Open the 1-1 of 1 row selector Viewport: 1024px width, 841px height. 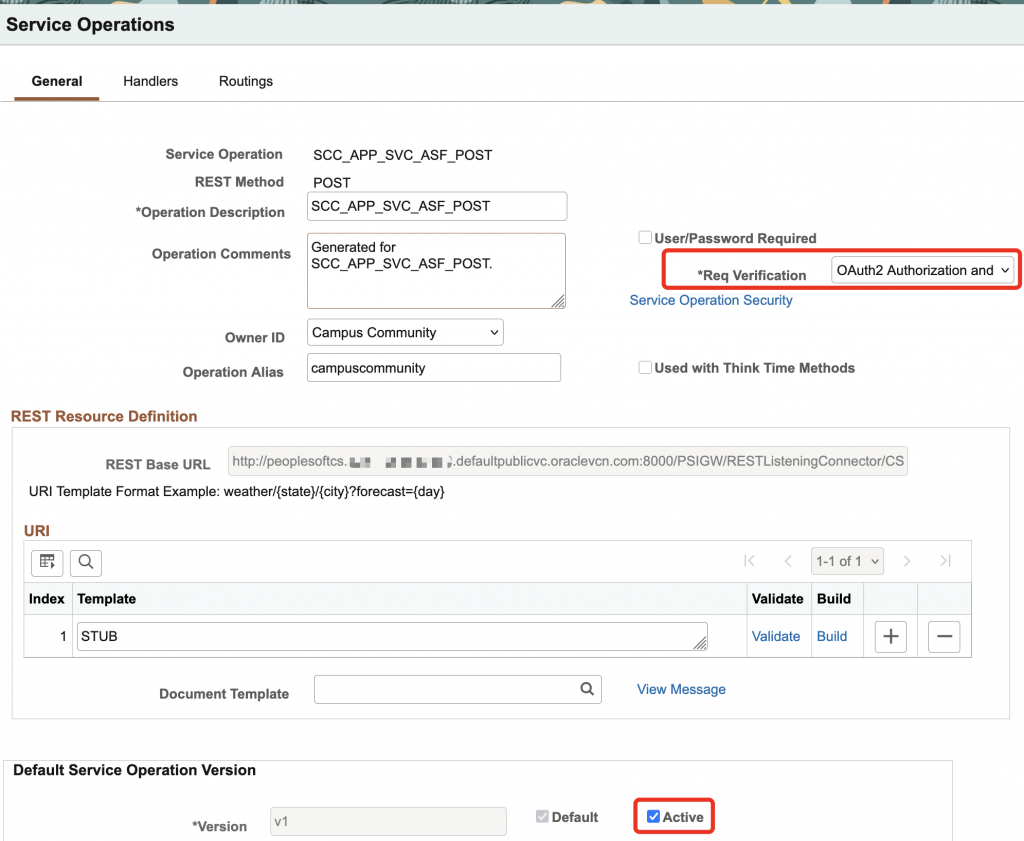(847, 561)
